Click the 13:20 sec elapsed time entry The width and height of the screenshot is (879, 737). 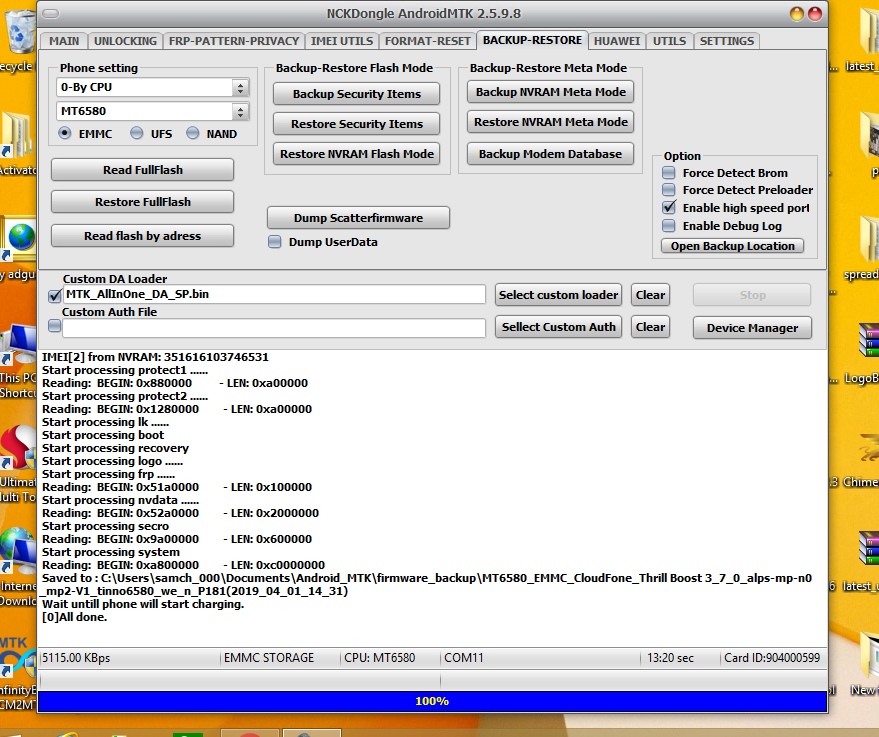[x=670, y=657]
